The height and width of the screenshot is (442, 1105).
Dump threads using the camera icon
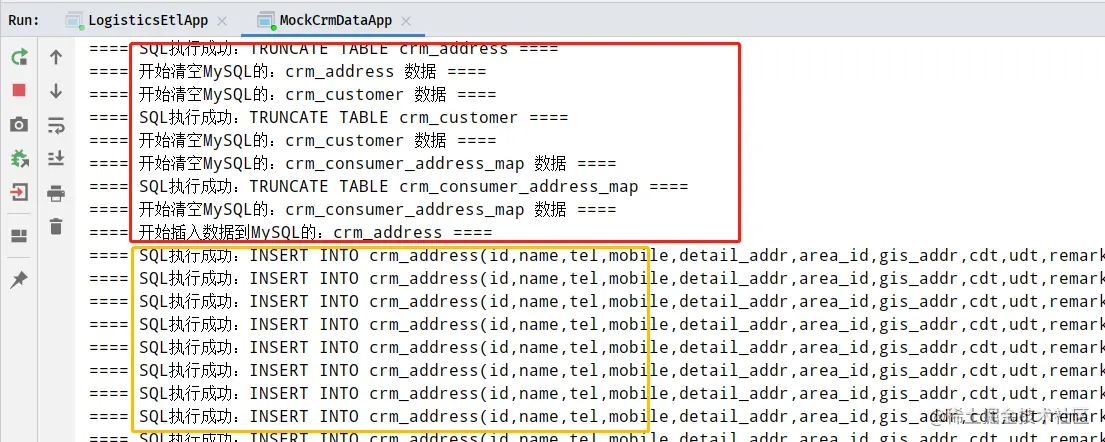[x=19, y=125]
